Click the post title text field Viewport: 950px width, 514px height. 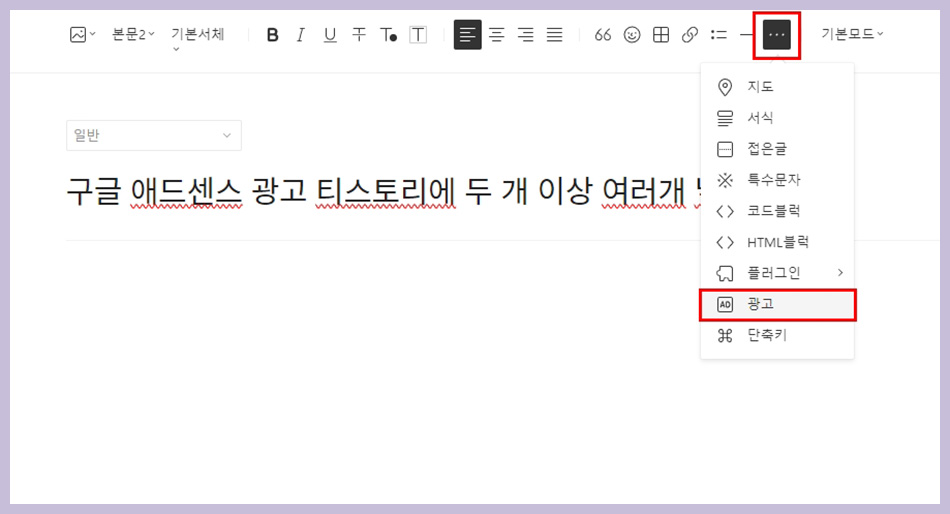384,192
